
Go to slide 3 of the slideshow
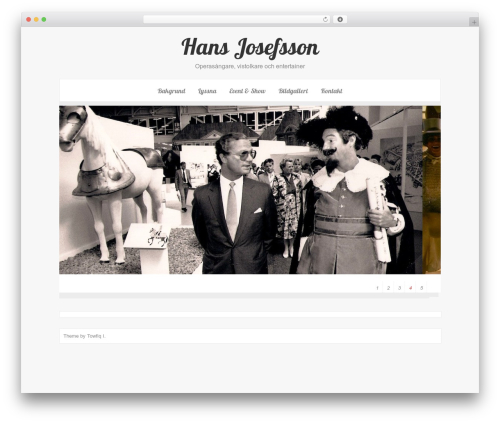[x=399, y=288]
